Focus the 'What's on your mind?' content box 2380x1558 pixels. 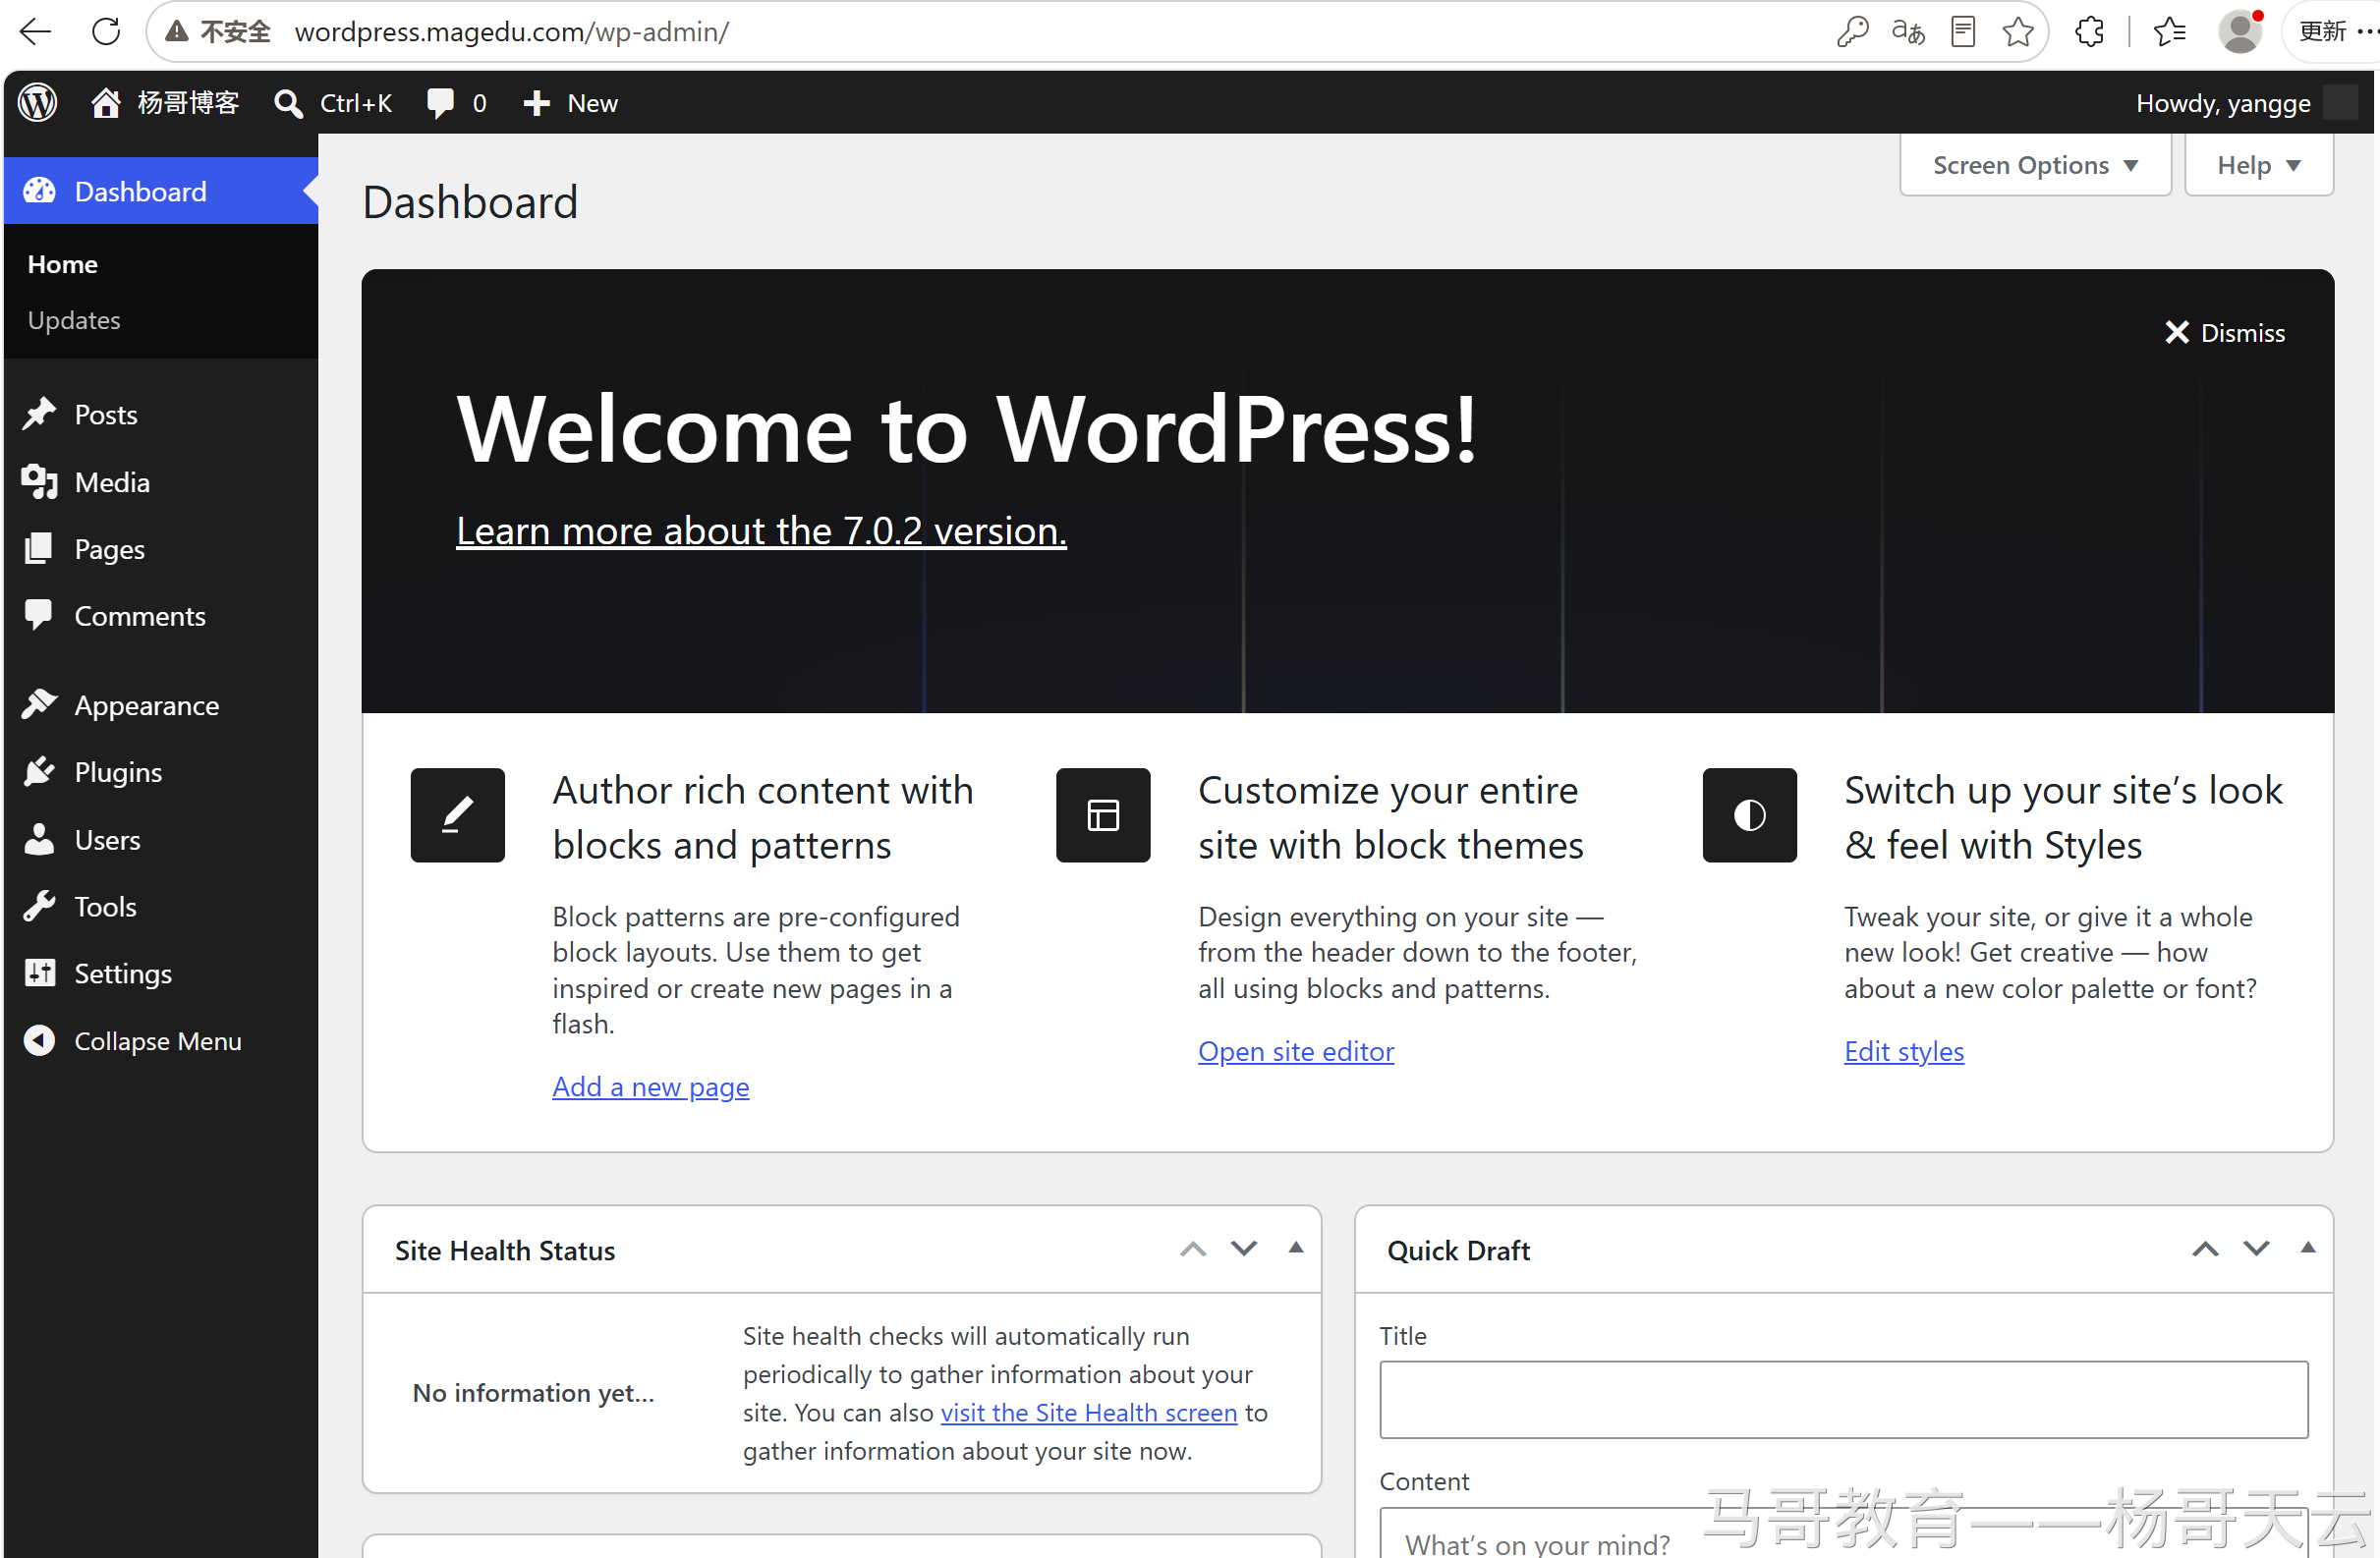tap(1844, 1535)
